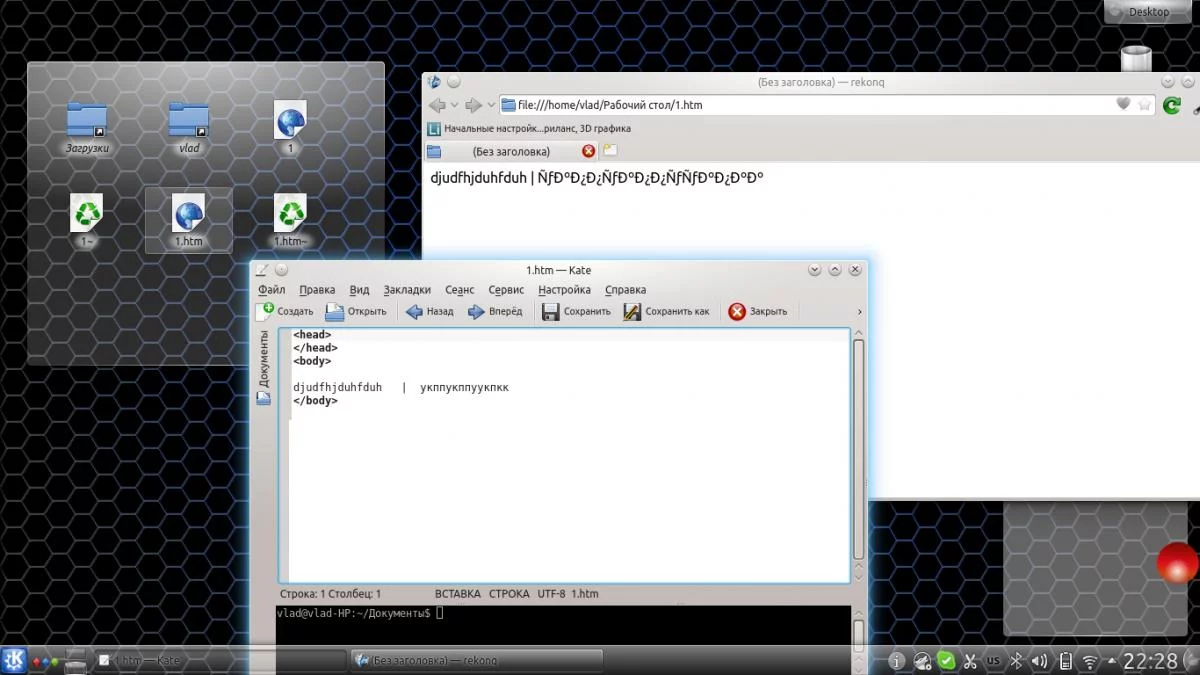Click the Открыть (Open) toolbar icon
Screen dimensions: 1200x675
coord(335,312)
